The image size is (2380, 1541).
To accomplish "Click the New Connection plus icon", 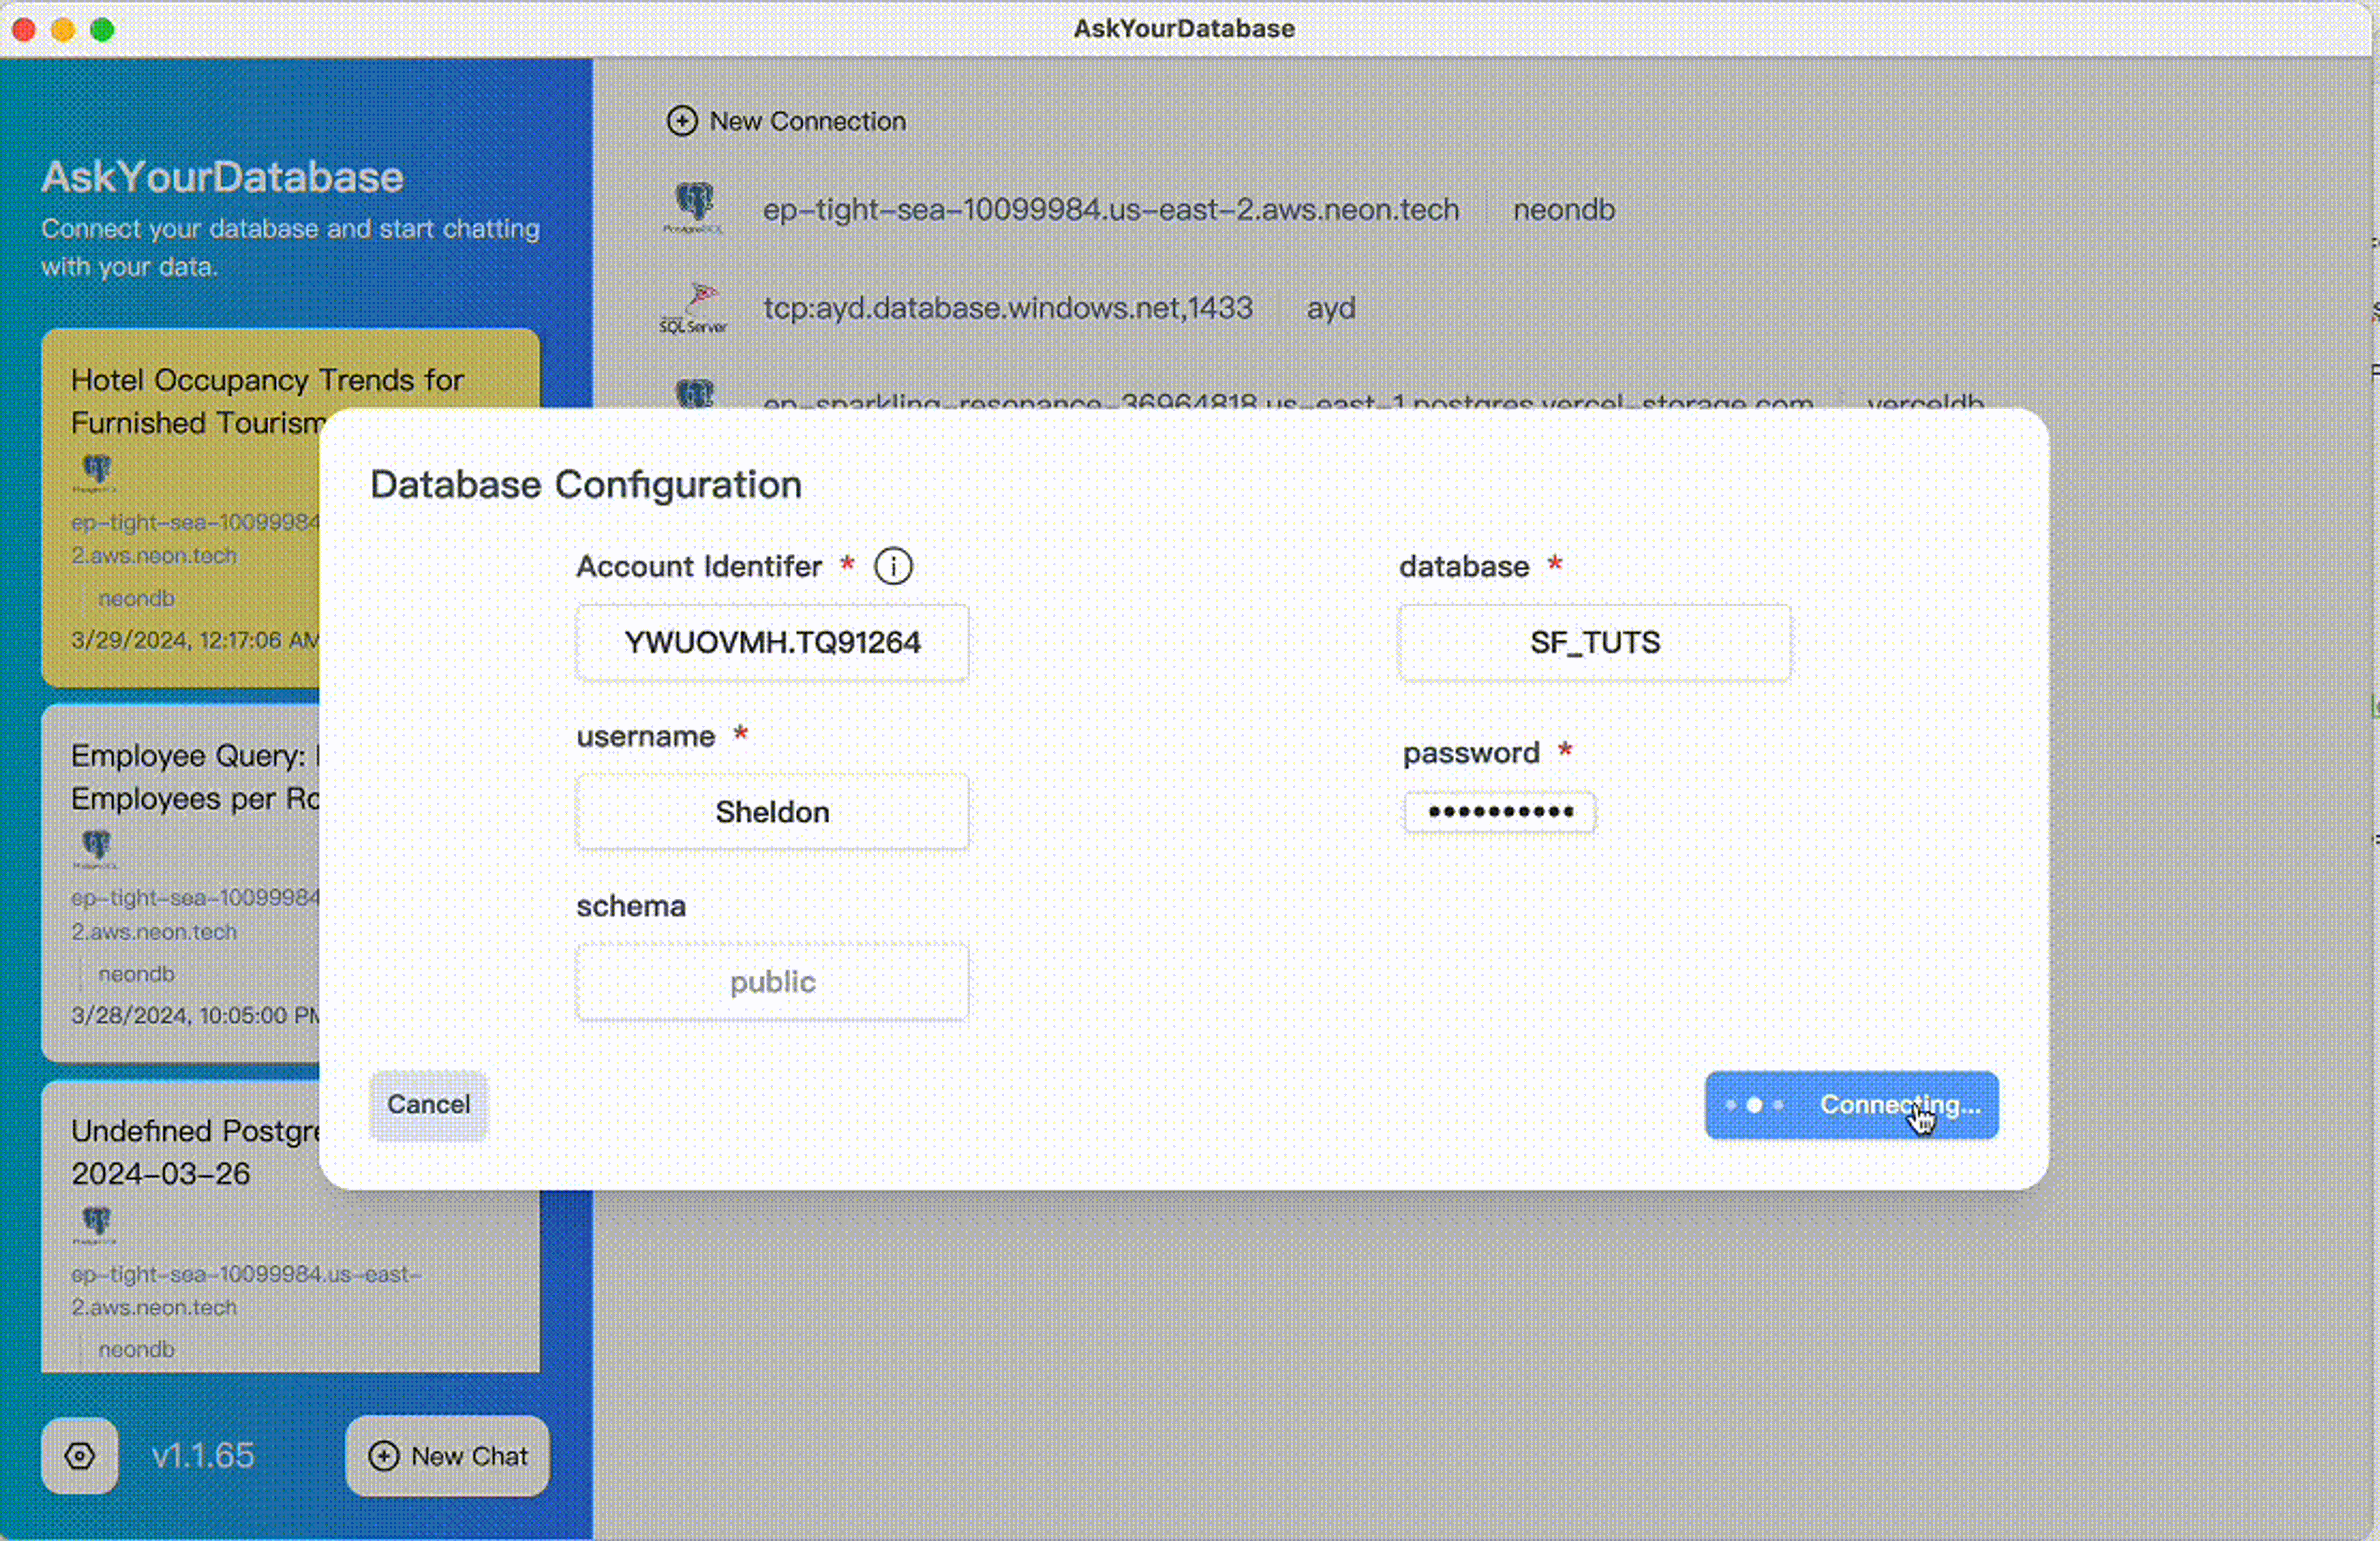I will click(682, 121).
